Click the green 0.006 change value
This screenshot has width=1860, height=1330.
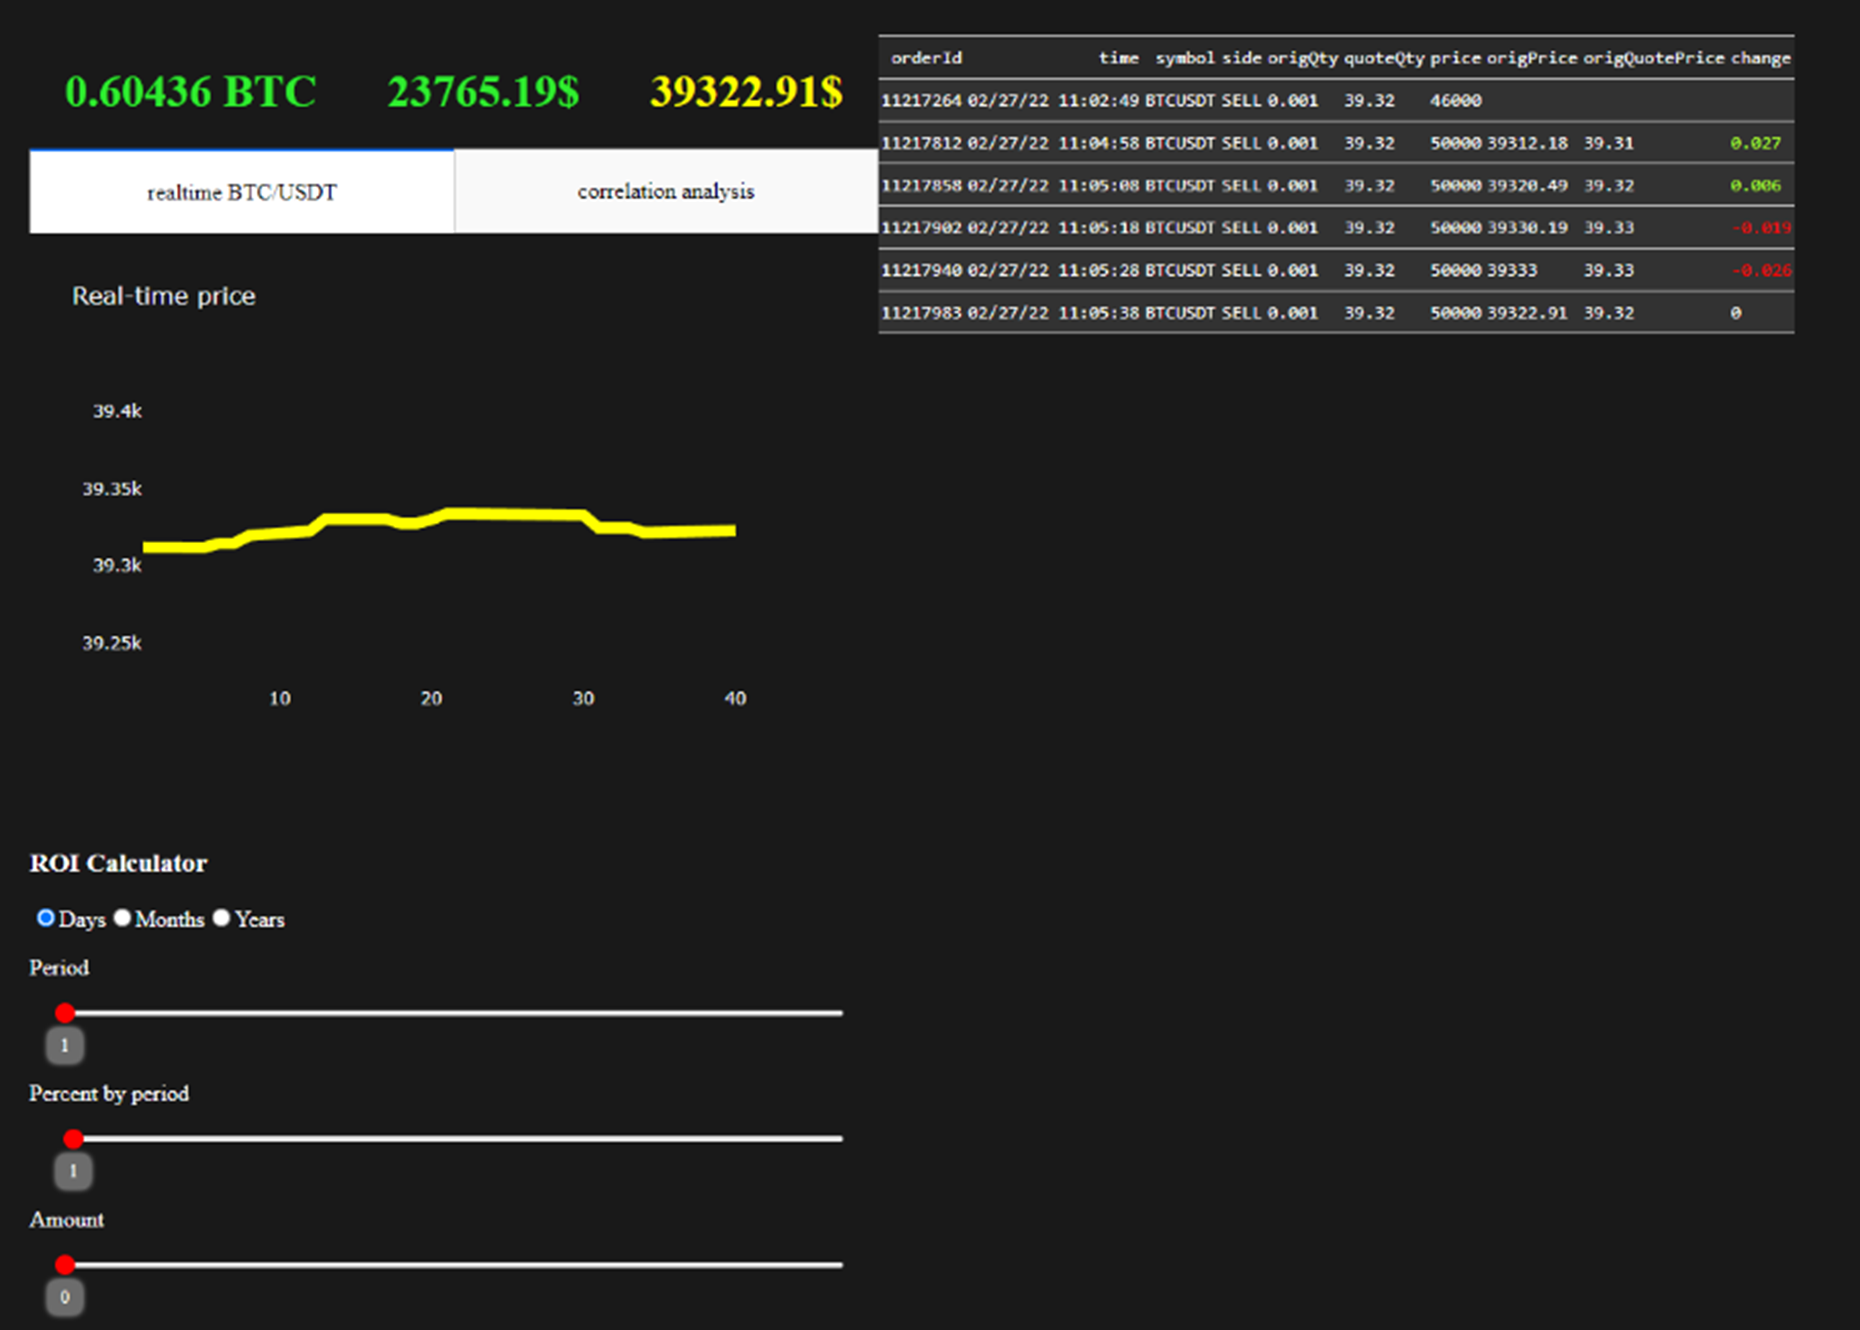click(x=1755, y=185)
